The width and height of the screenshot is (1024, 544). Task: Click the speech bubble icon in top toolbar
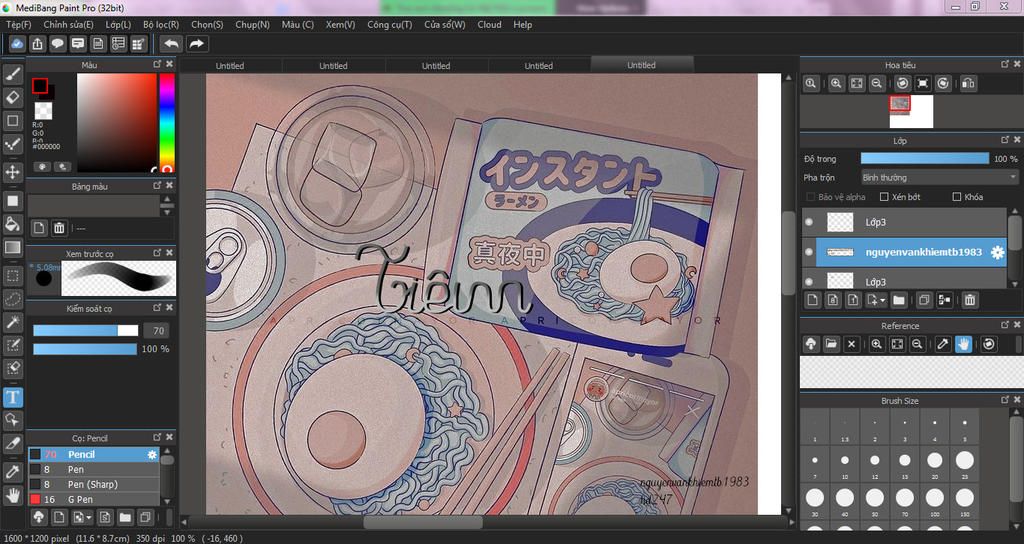[57, 44]
